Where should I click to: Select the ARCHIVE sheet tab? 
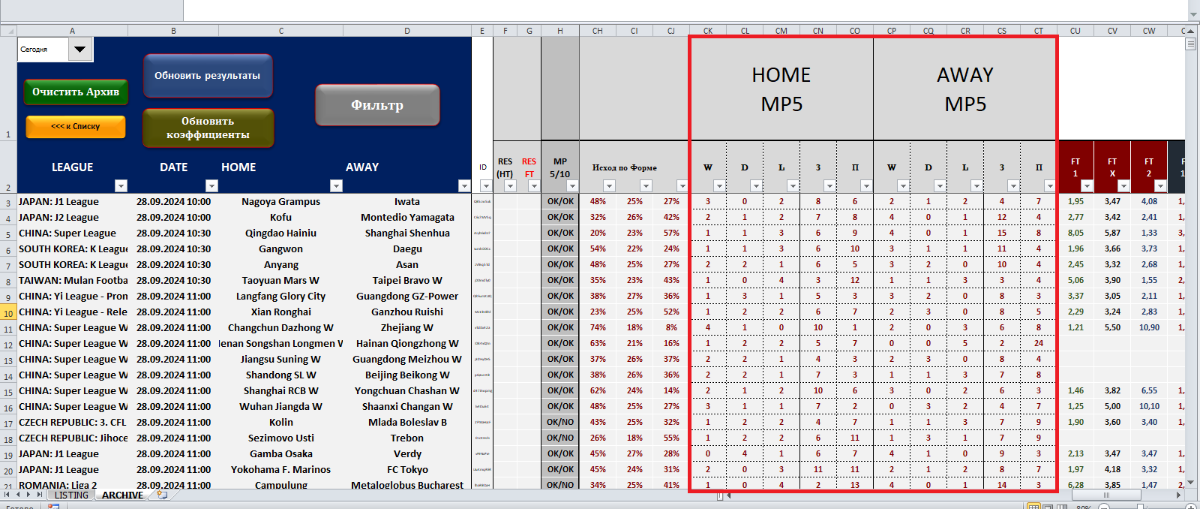122,495
